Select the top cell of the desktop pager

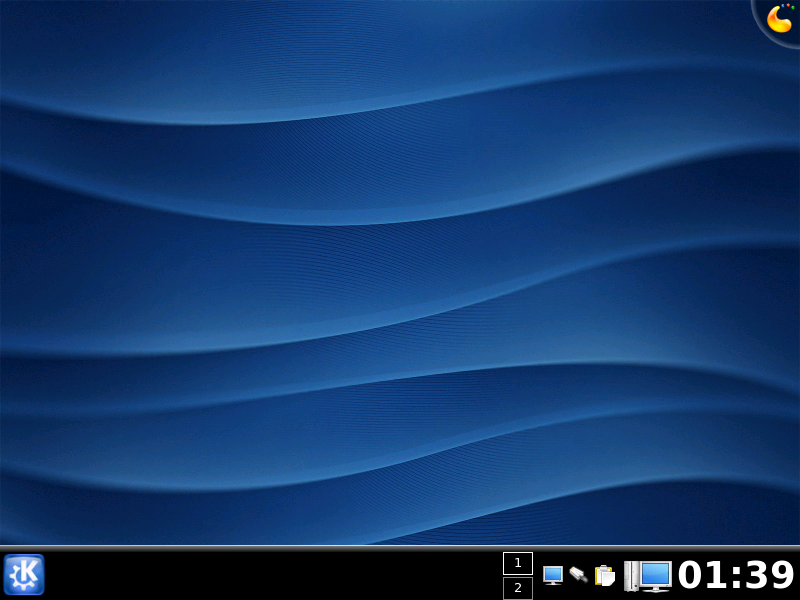point(518,564)
